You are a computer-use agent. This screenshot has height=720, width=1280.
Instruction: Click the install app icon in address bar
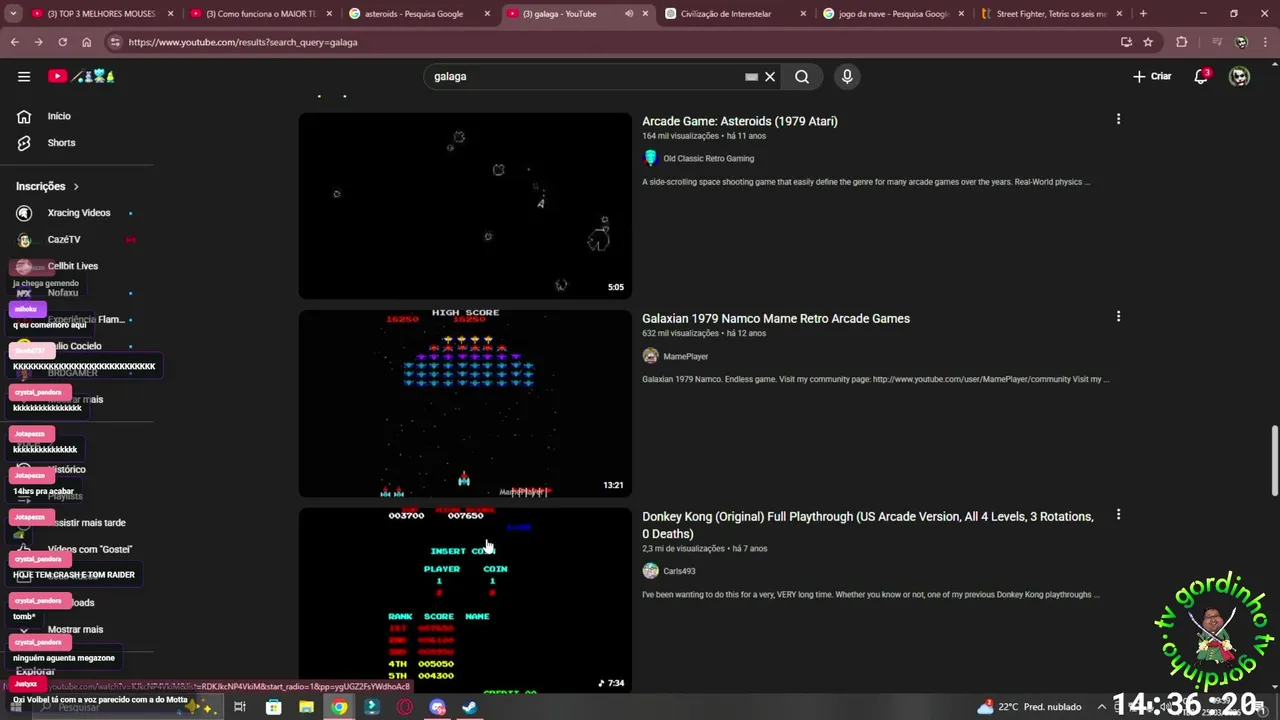pos(1126,42)
